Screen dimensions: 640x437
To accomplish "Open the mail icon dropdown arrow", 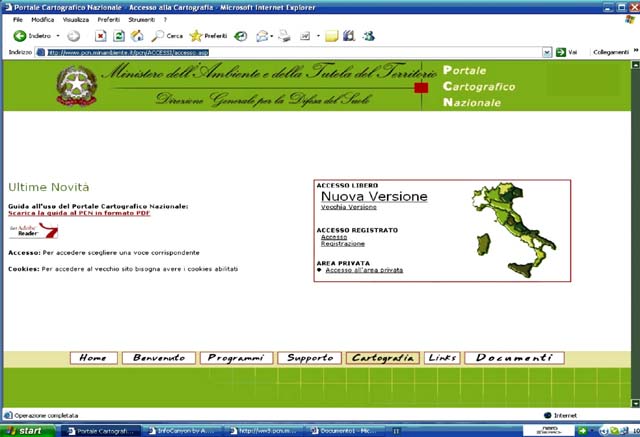I will pos(272,36).
